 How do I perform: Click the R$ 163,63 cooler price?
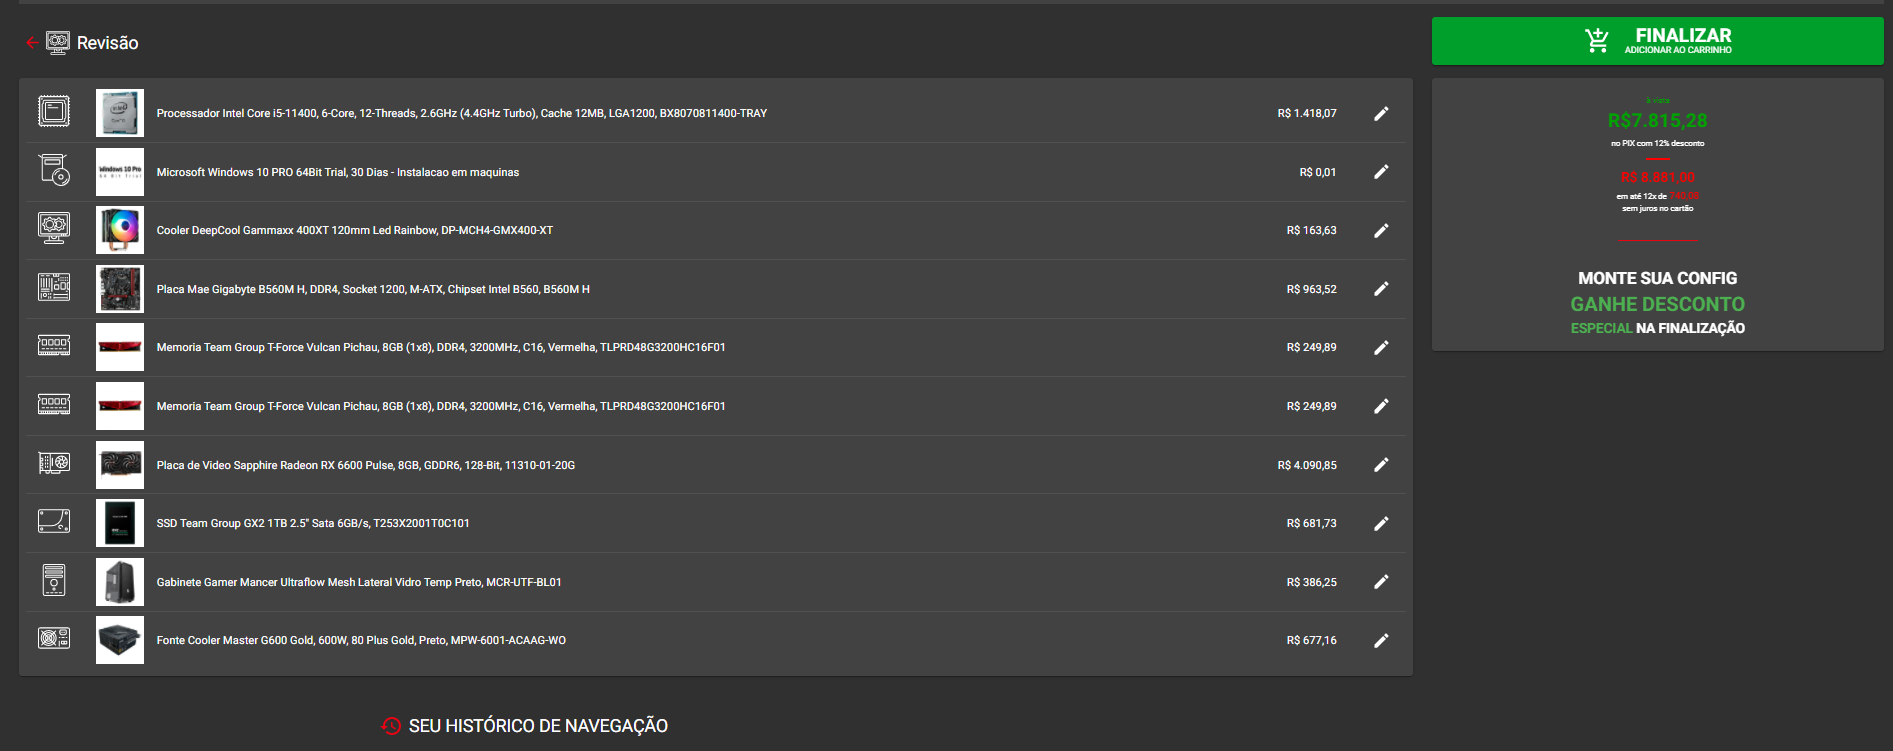click(1312, 230)
